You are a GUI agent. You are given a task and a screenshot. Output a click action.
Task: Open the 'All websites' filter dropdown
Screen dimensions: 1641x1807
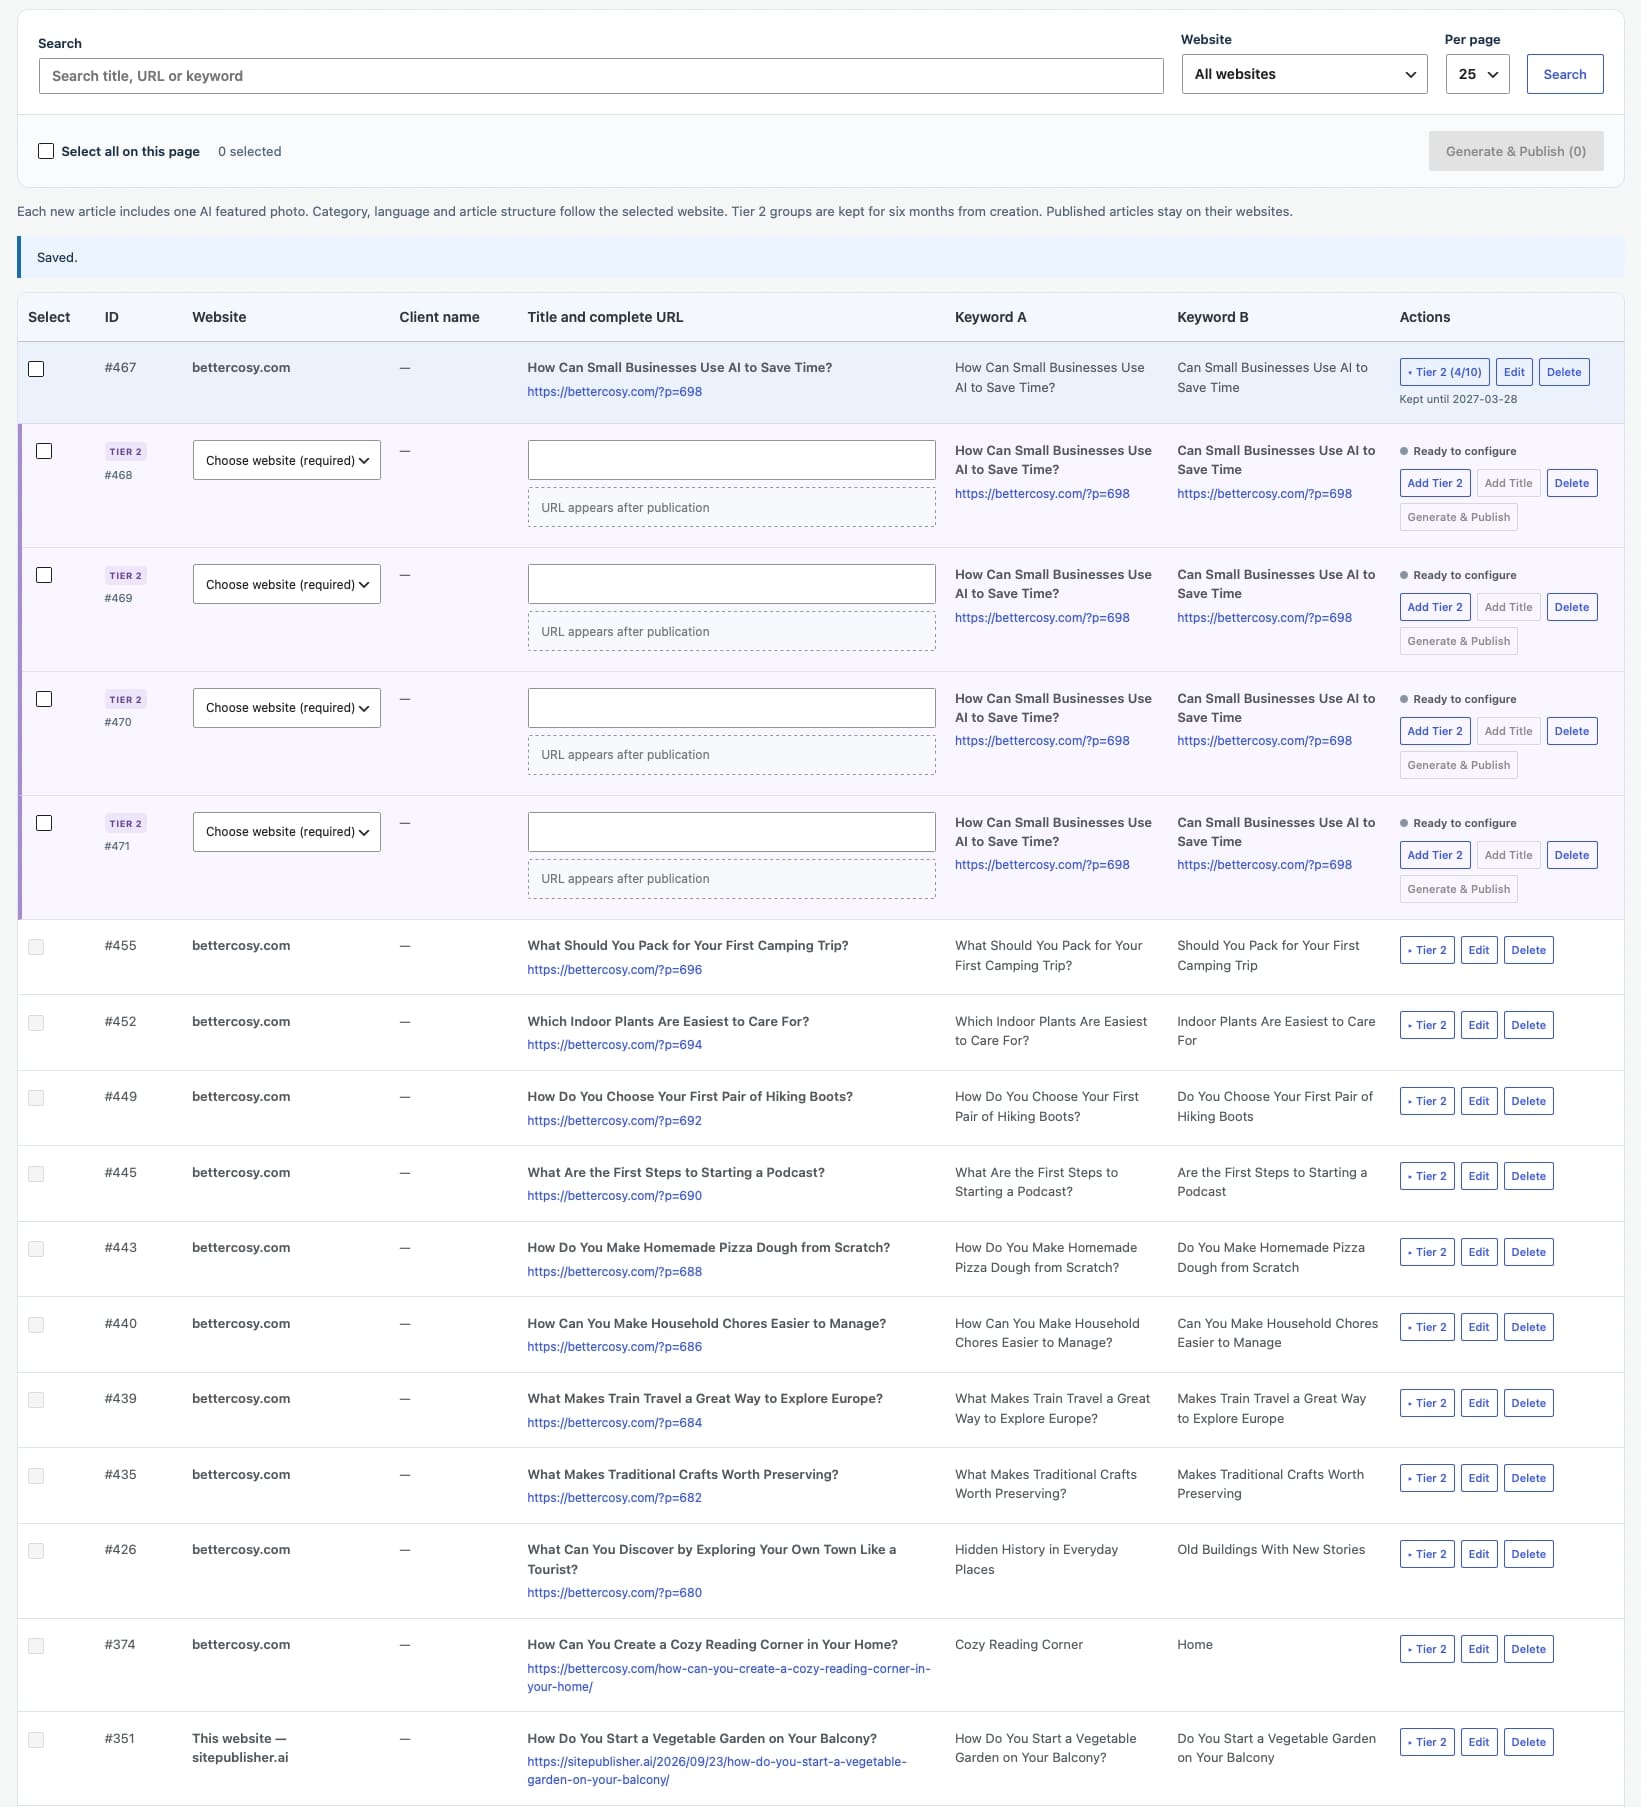point(1305,74)
